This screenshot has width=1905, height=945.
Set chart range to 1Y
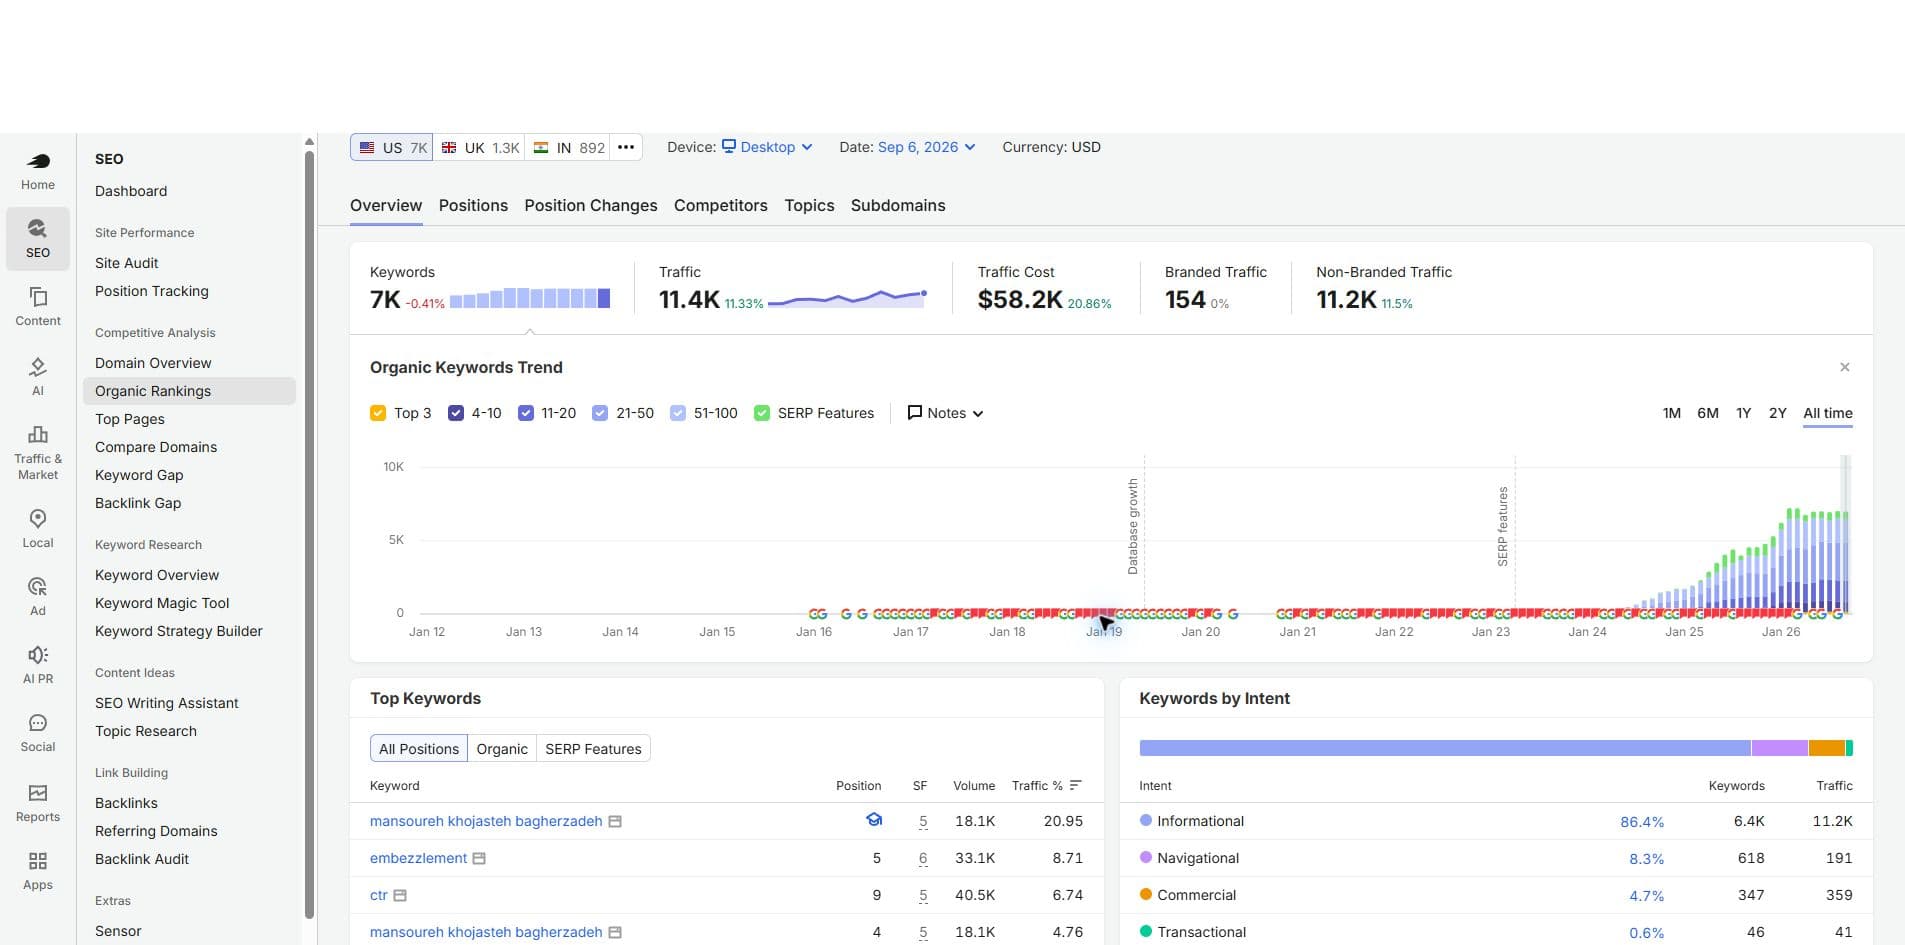(1744, 413)
